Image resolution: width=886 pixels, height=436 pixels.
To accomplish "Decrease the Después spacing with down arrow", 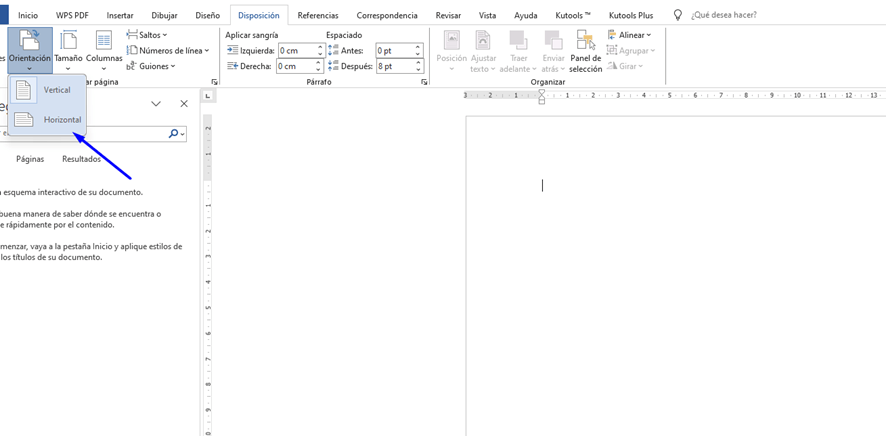I will tap(419, 69).
